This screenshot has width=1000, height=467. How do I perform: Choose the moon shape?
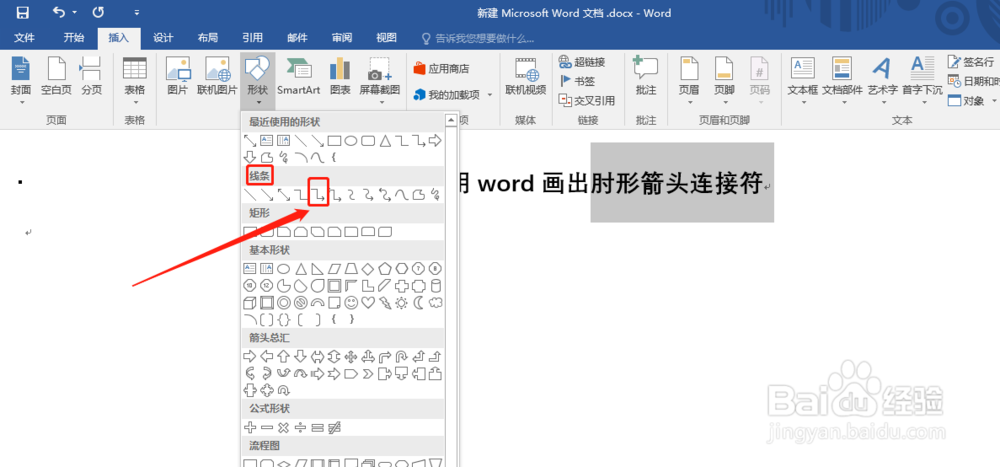click(x=418, y=302)
